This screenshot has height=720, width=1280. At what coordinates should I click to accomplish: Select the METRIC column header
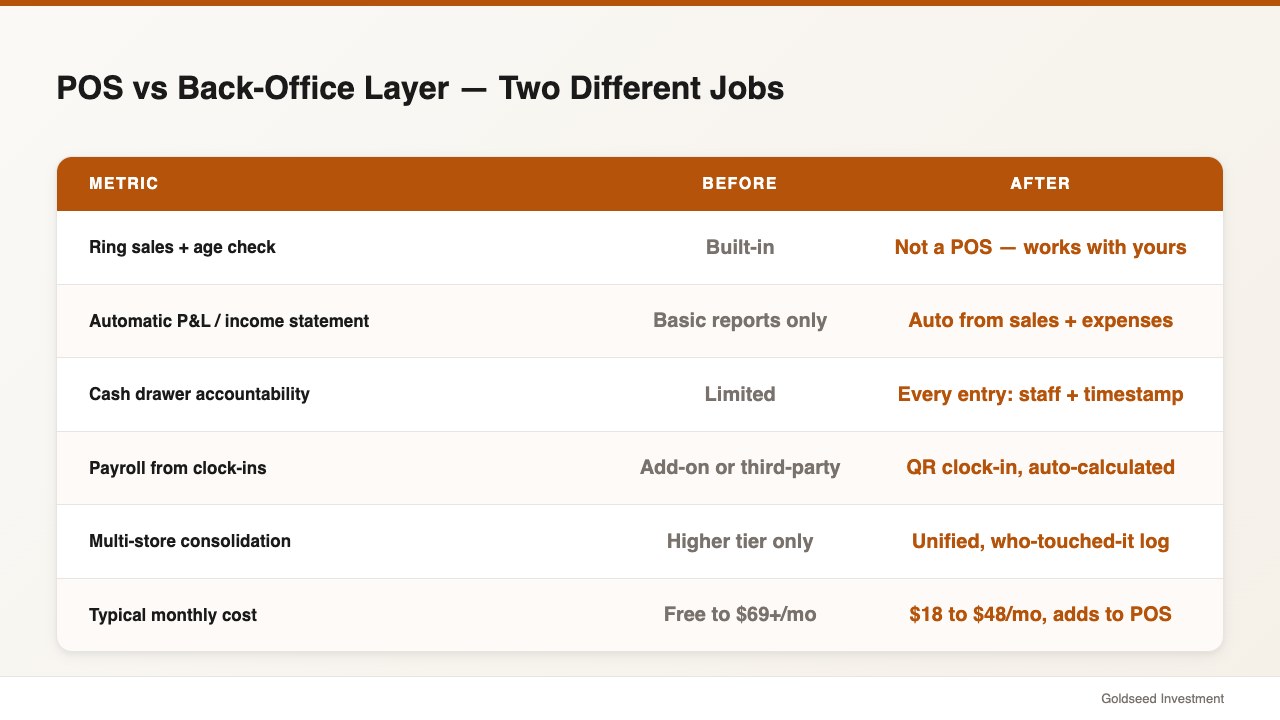(124, 184)
